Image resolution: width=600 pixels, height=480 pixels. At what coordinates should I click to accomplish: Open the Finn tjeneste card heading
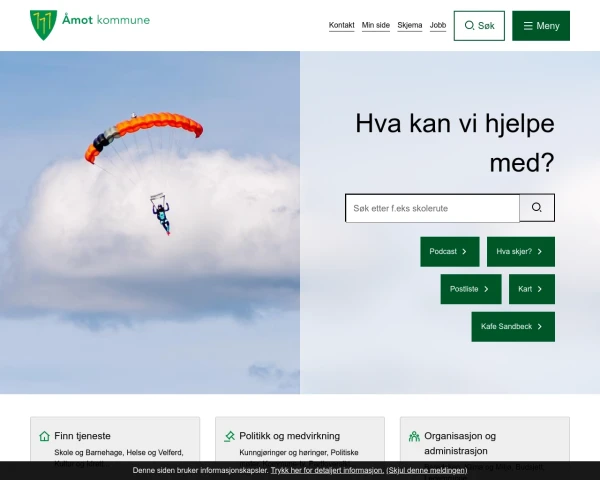pyautogui.click(x=82, y=436)
